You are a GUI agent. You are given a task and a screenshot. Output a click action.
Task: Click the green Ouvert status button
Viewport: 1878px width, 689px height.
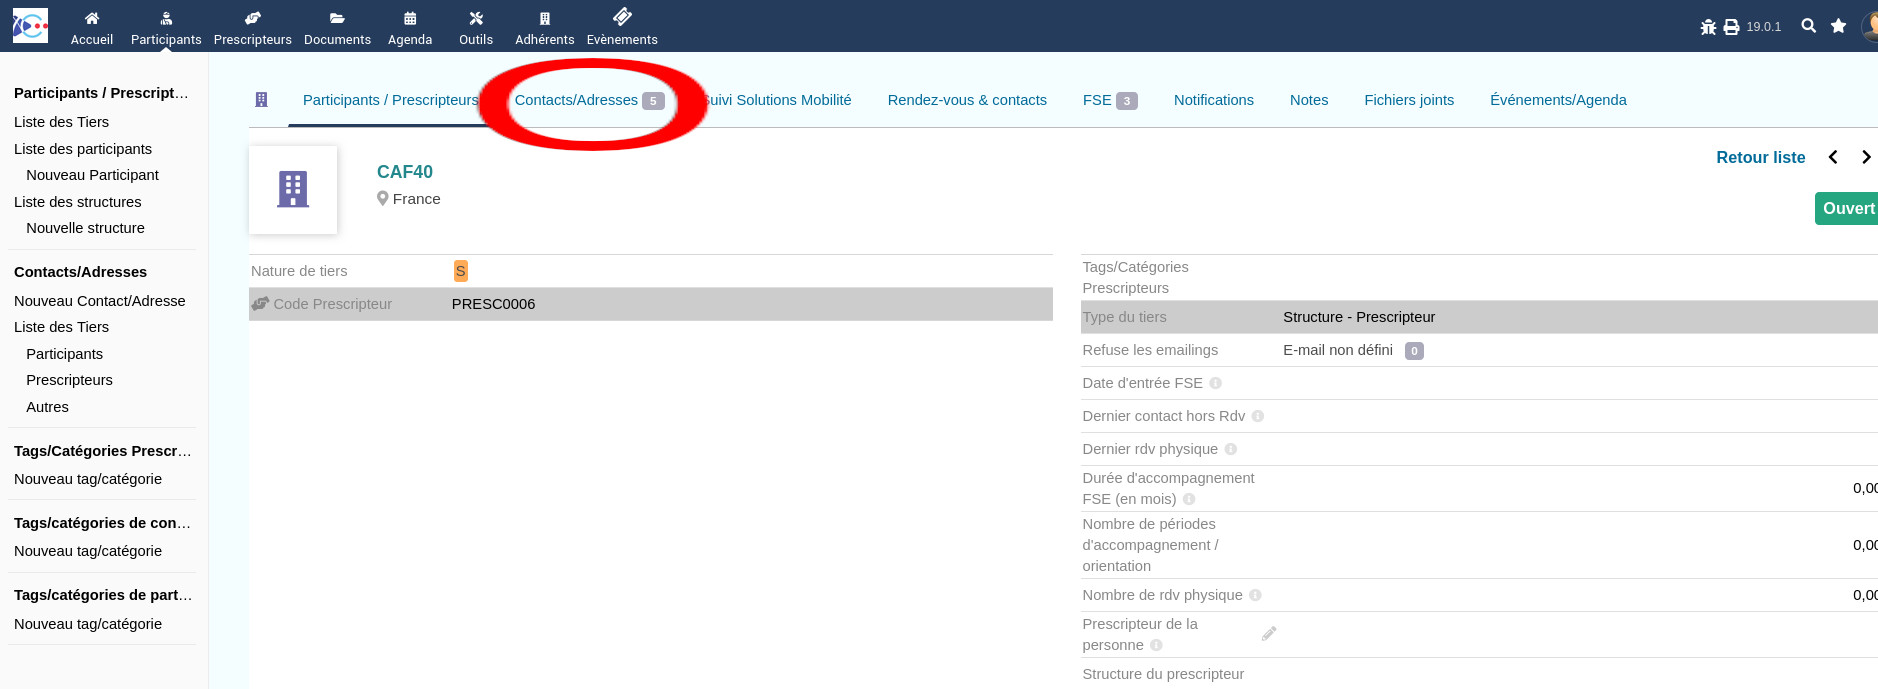(1847, 208)
